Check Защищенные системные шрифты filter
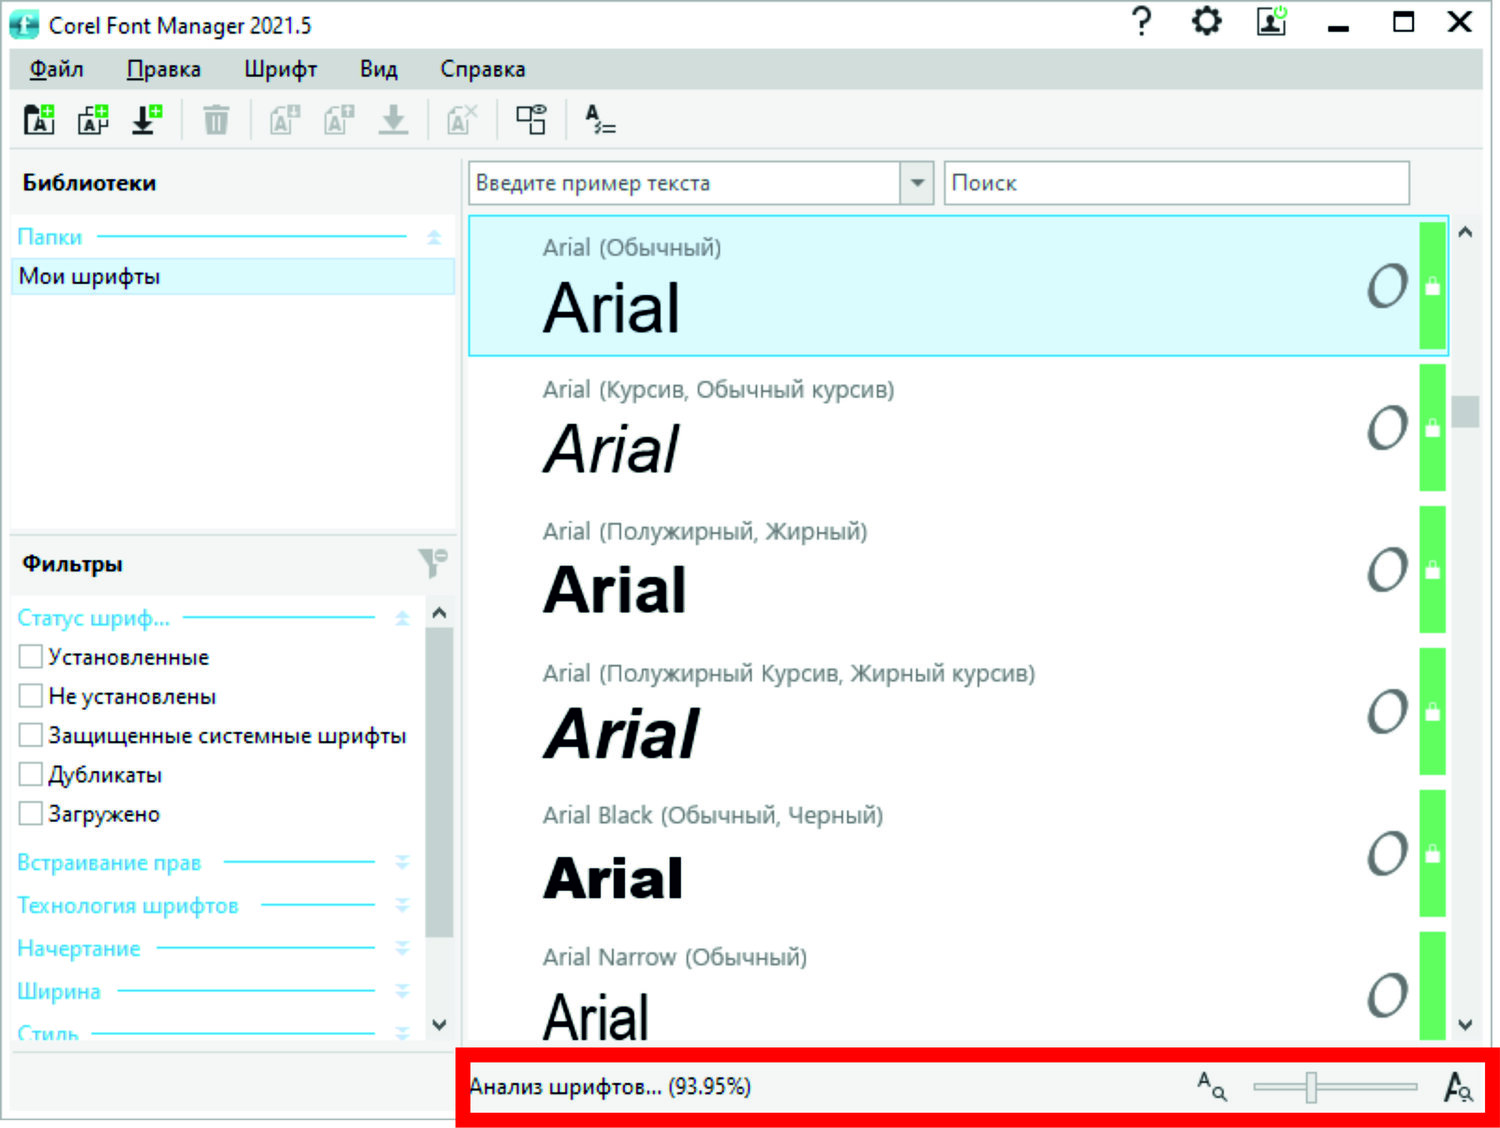The image size is (1500, 1128). tap(31, 735)
